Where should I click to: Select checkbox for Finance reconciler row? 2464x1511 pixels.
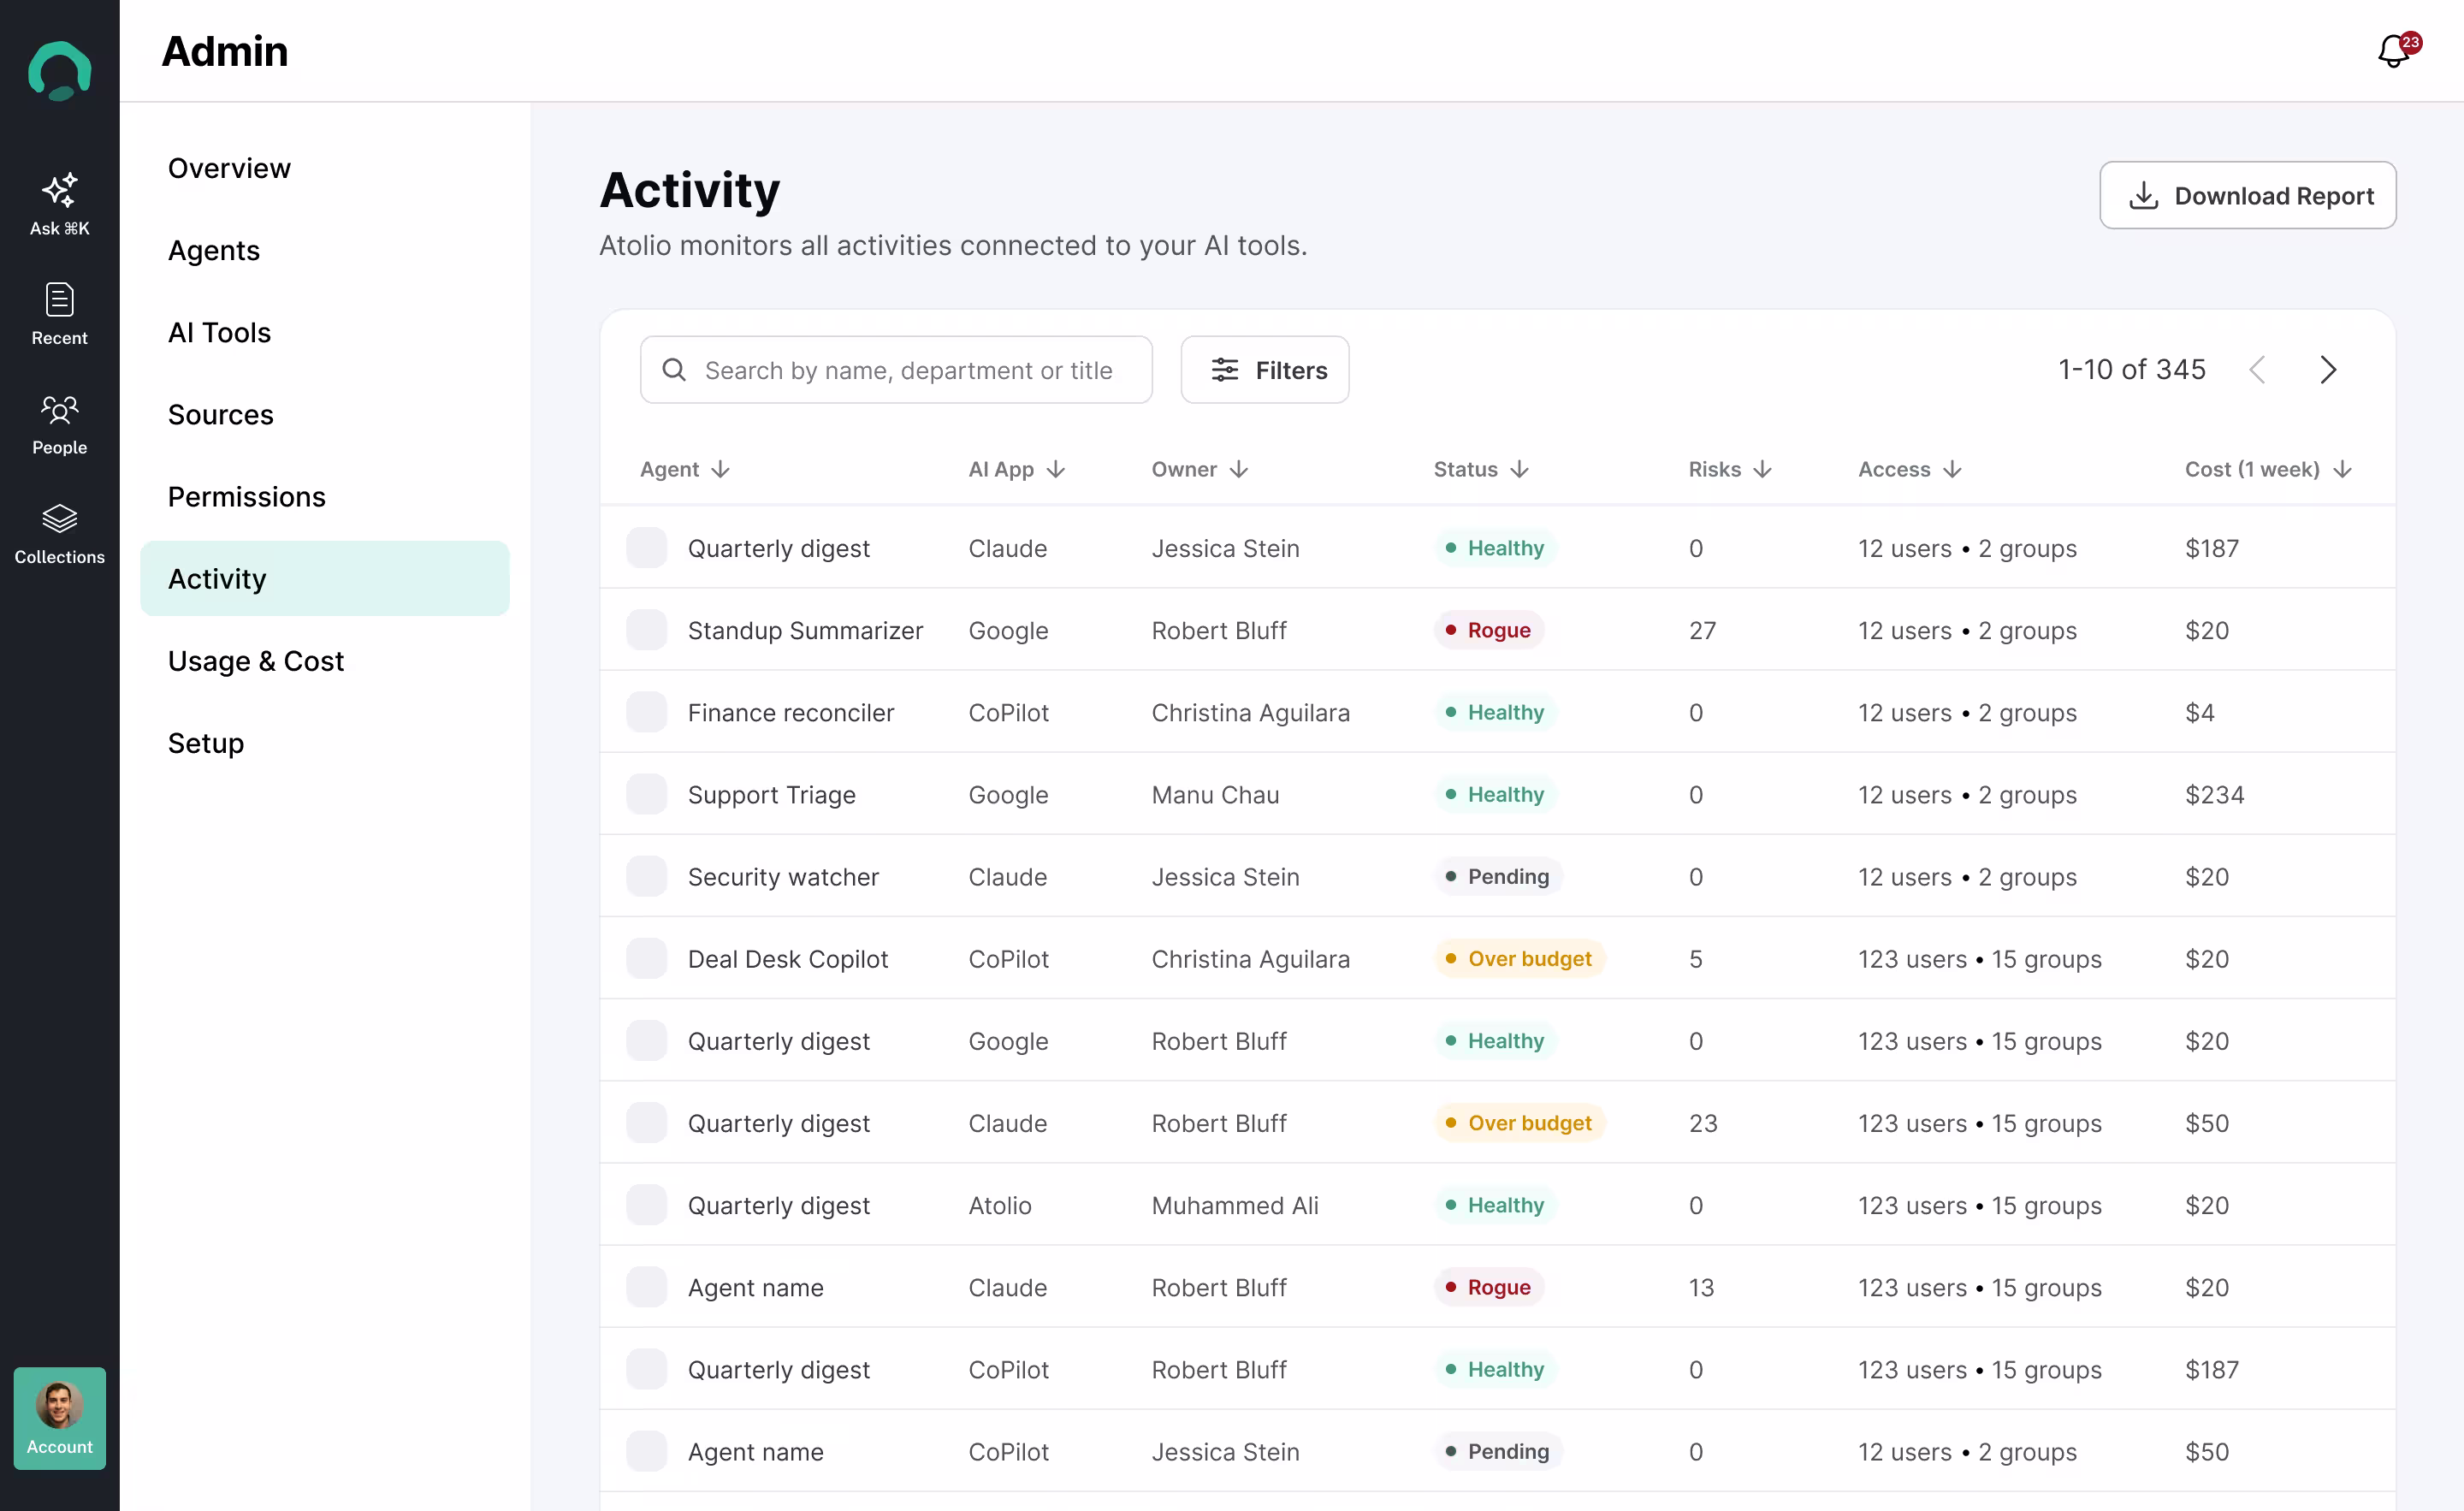(647, 712)
